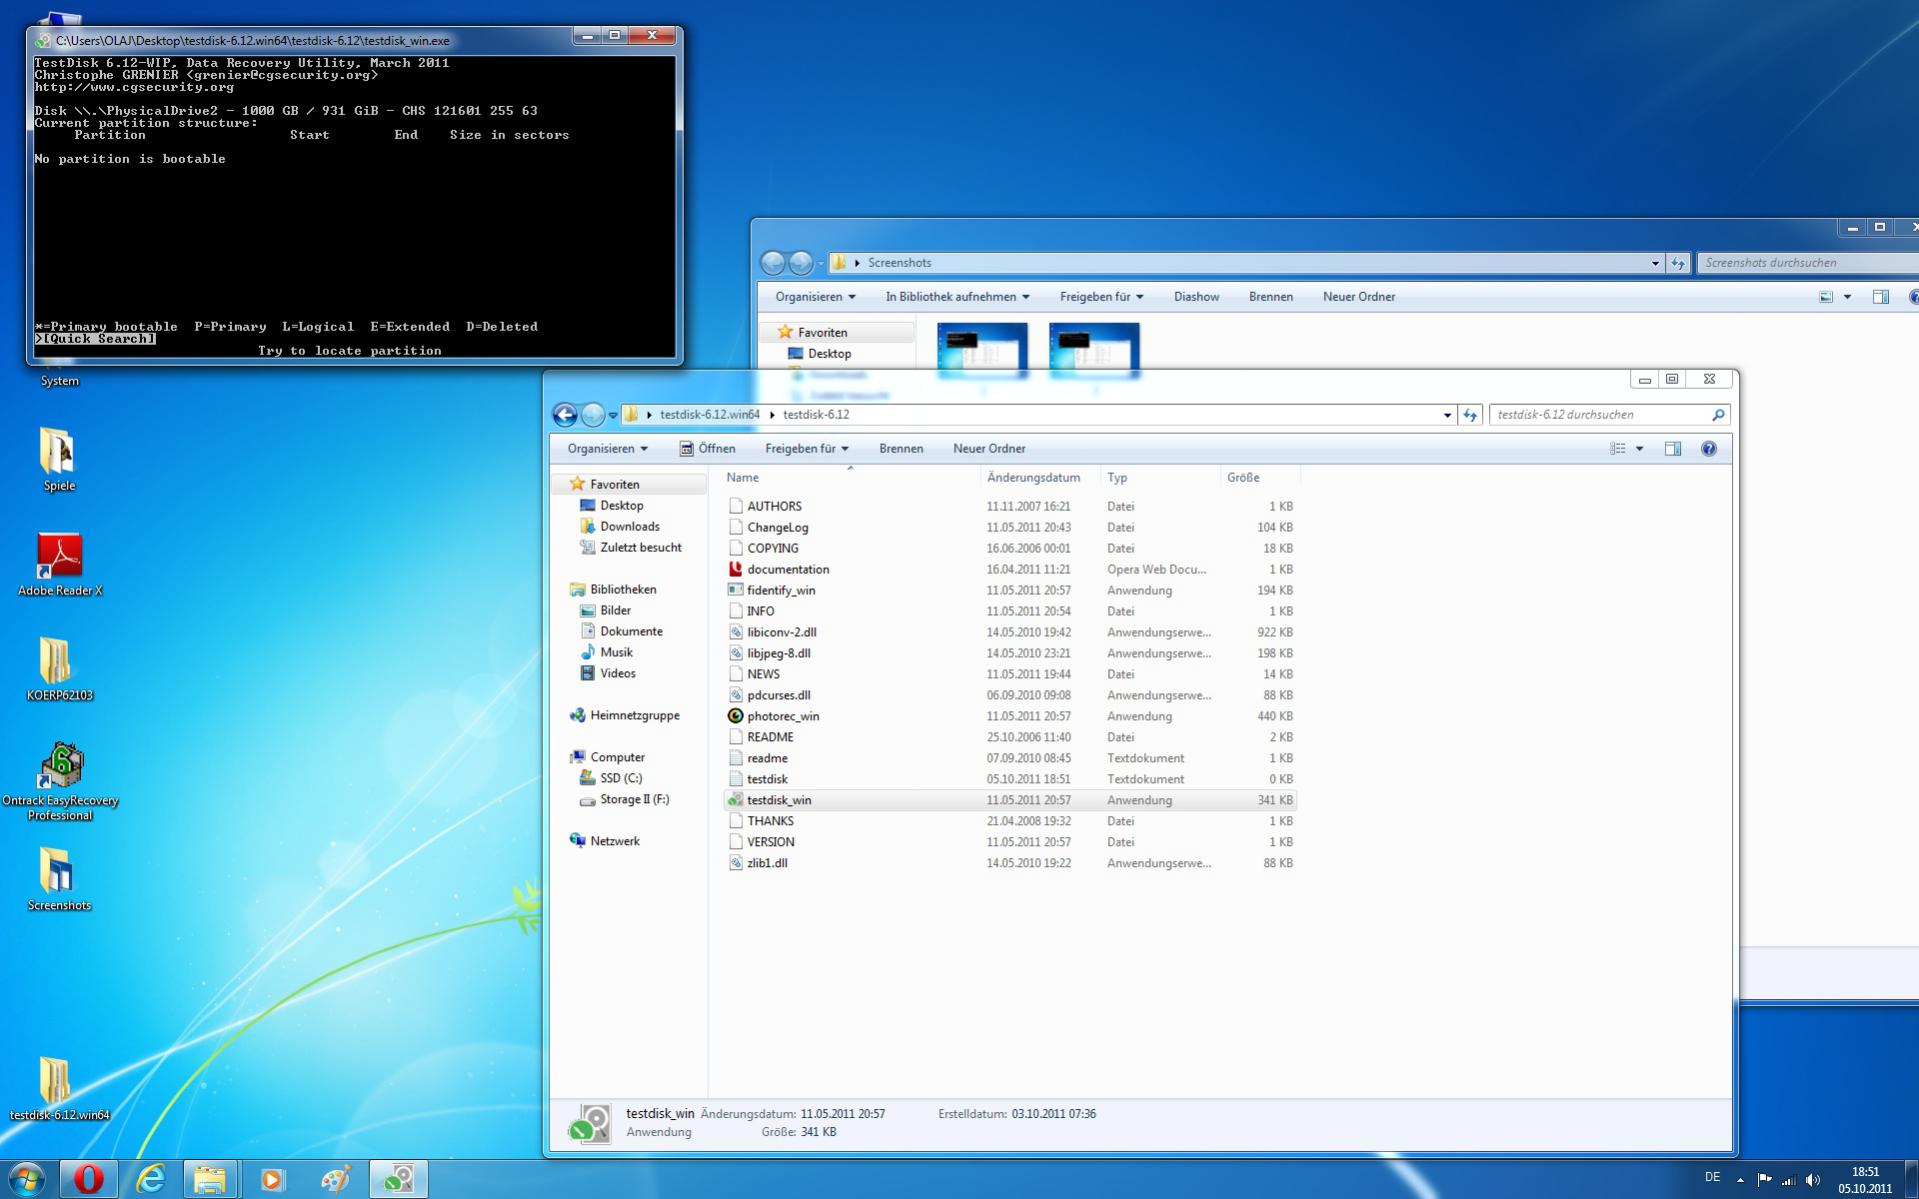Open Internet Explorer from the taskbar
Viewport: 1919px width, 1199px height.
click(149, 1180)
